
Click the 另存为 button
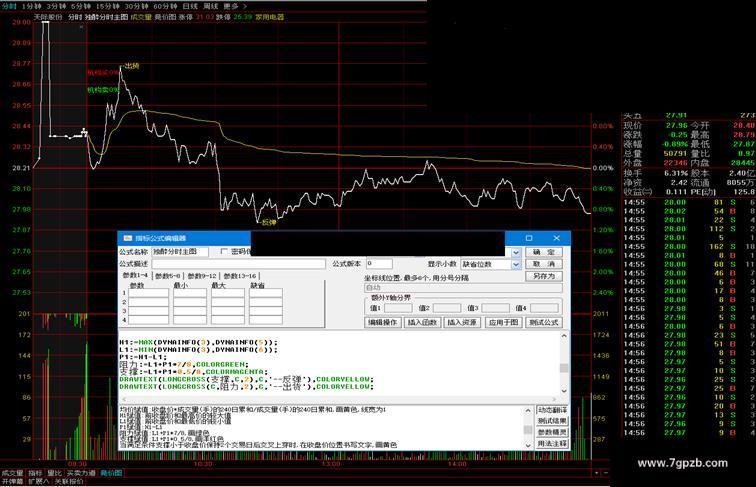[x=544, y=276]
